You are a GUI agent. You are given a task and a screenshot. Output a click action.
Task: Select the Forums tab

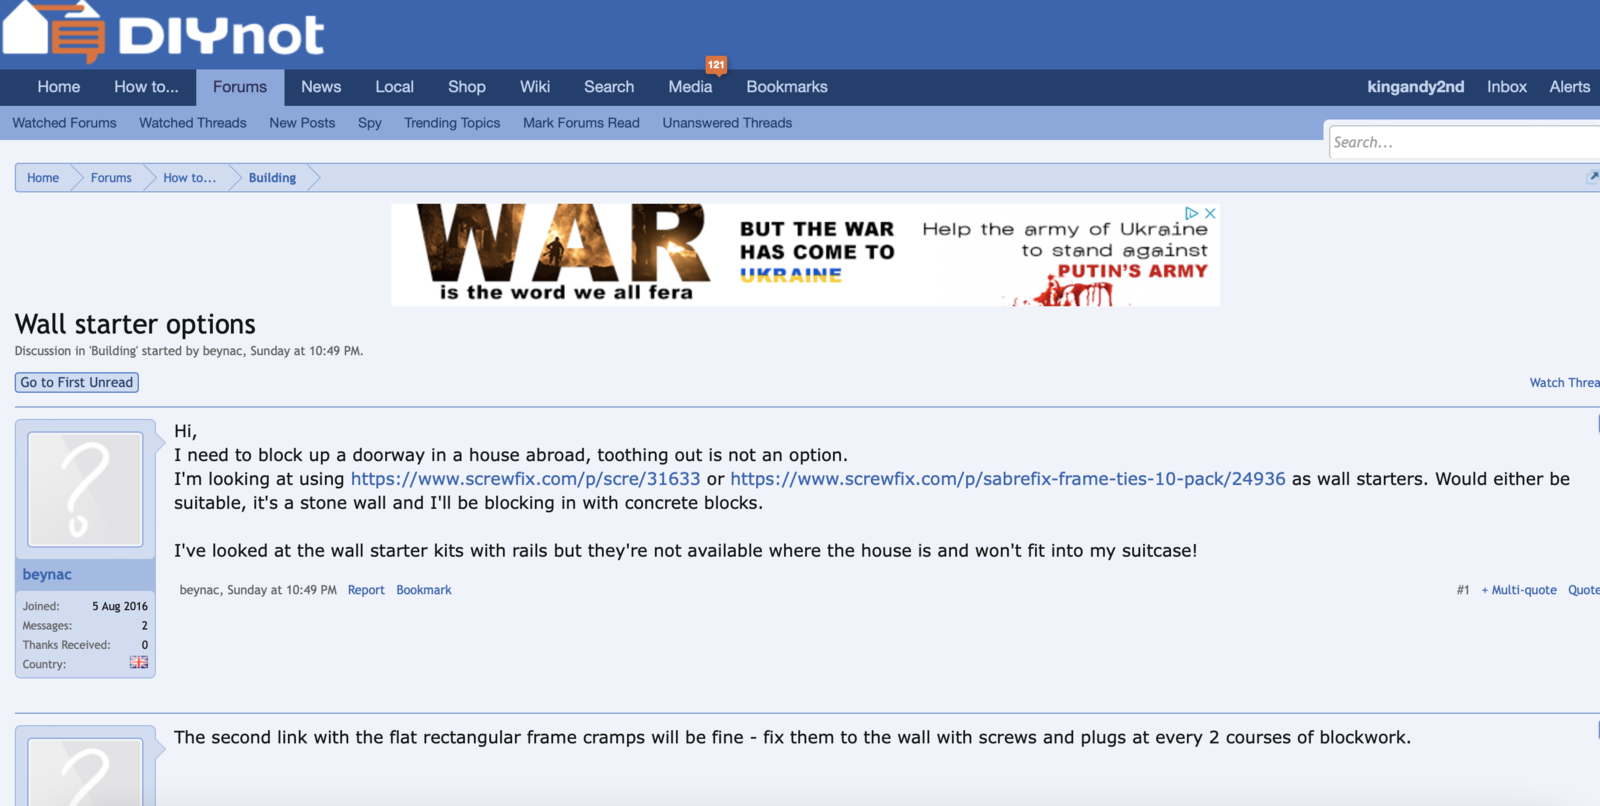coord(240,87)
